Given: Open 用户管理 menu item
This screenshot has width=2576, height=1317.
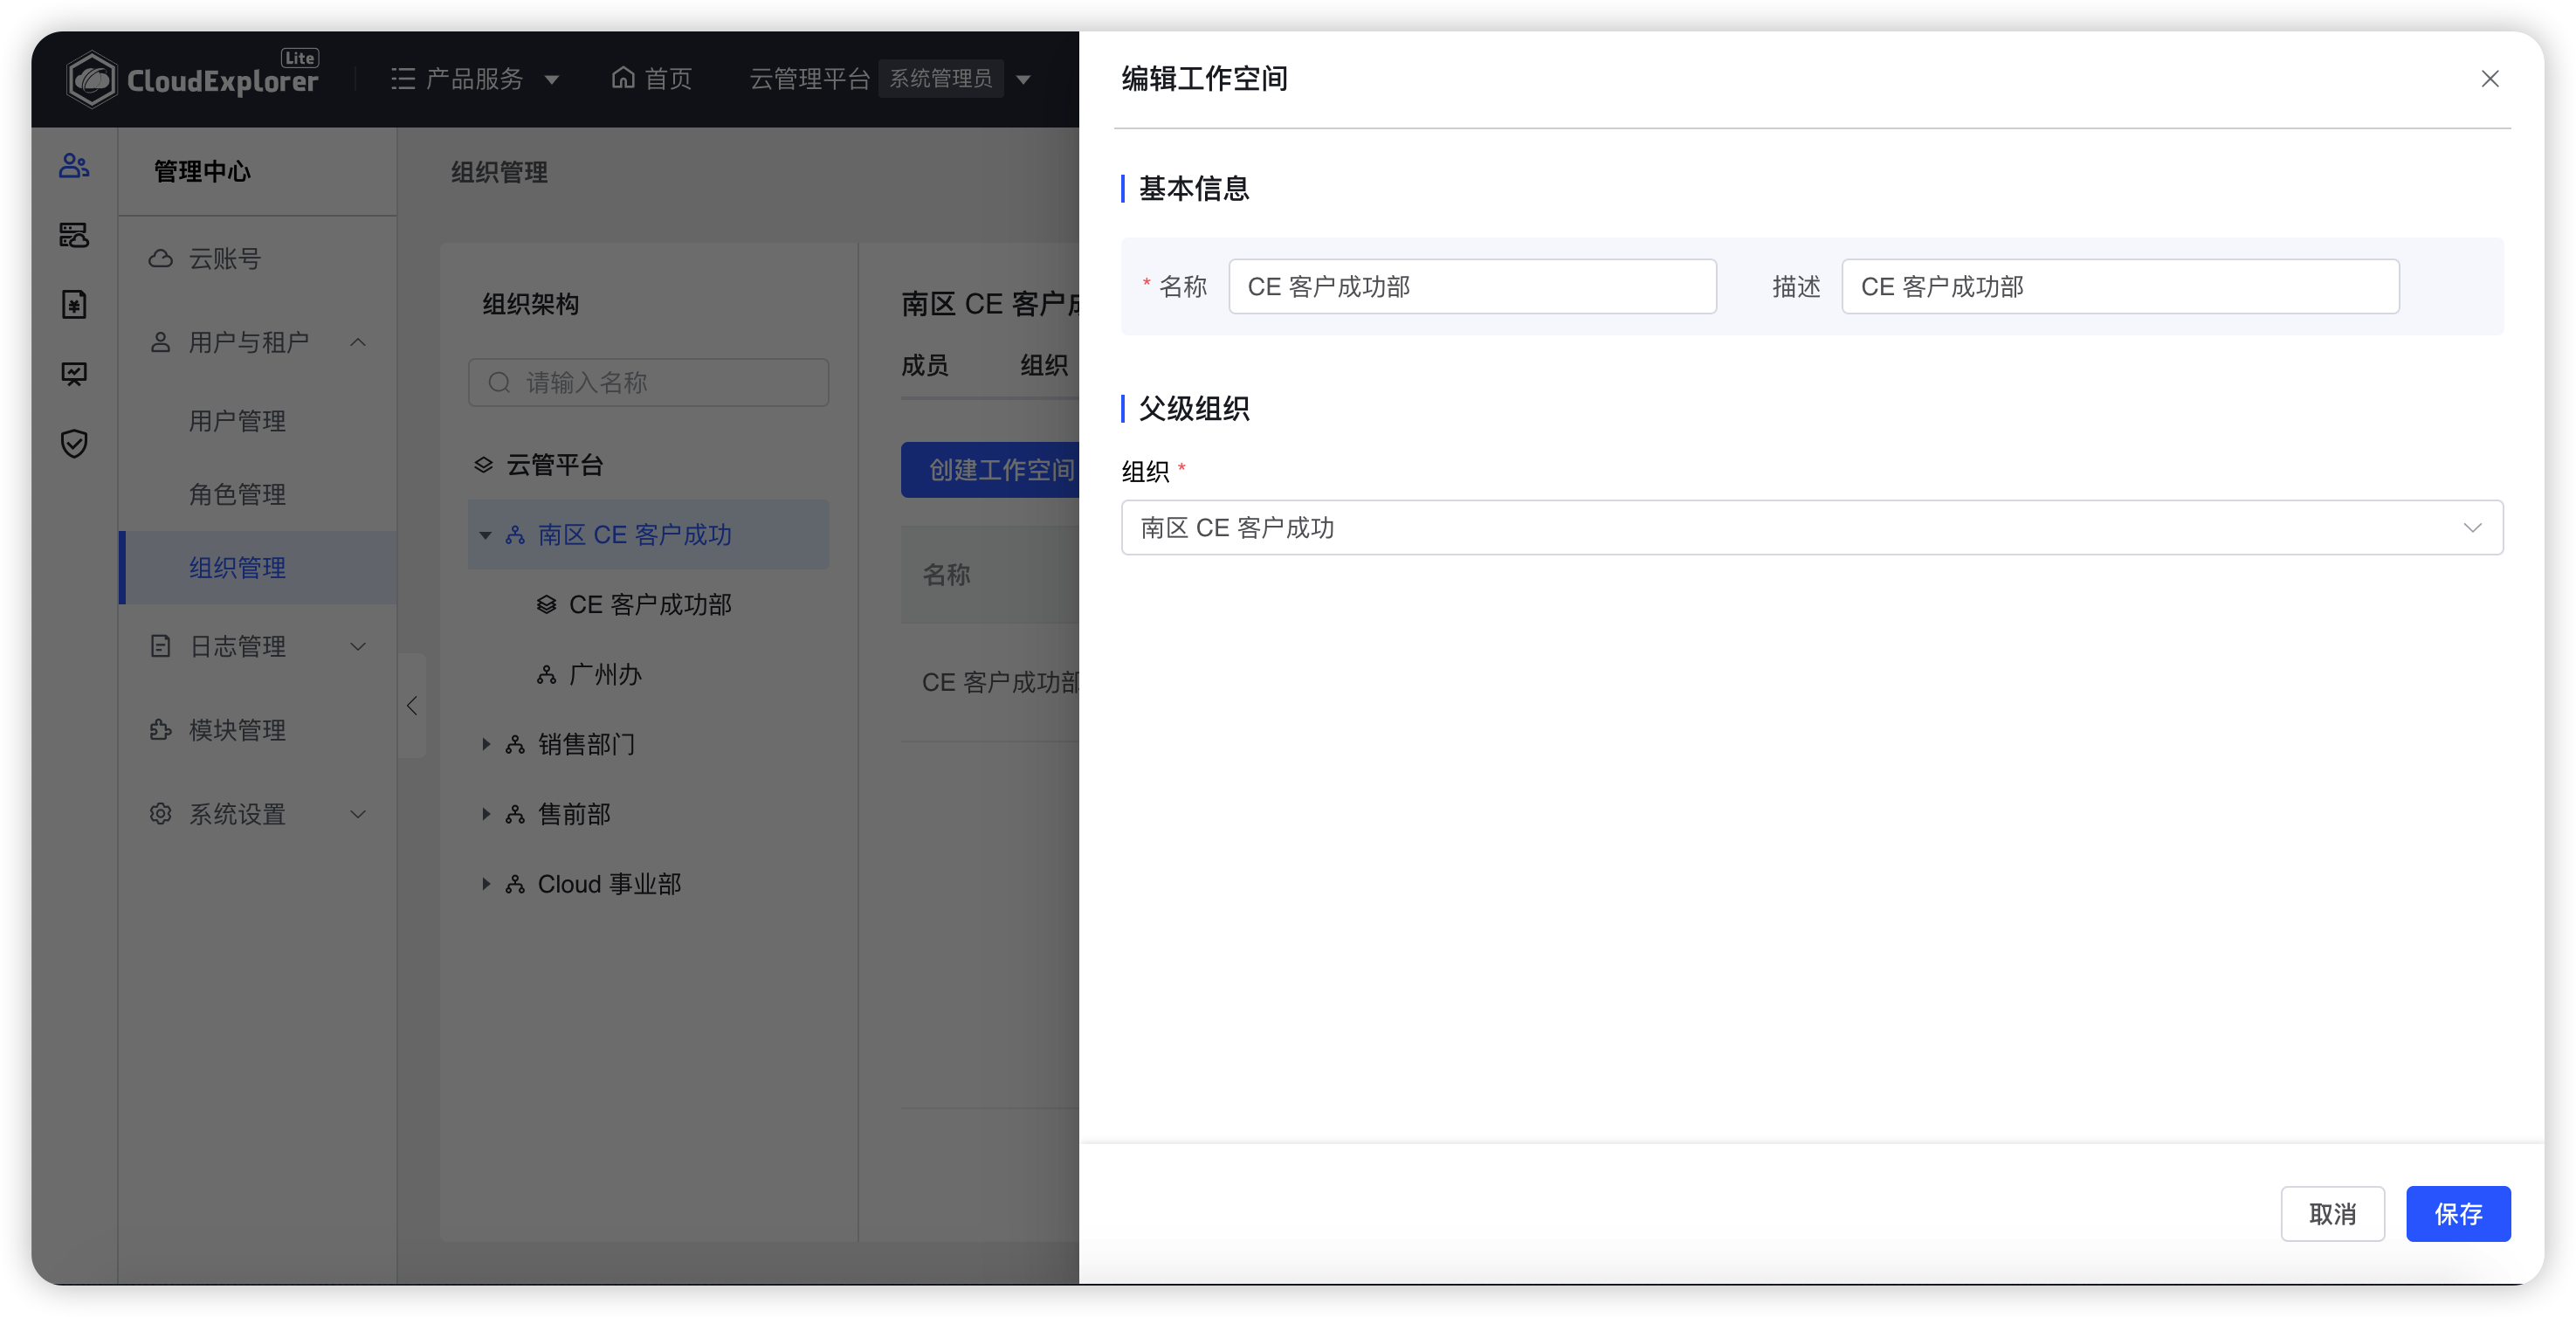Looking at the screenshot, I should pyautogui.click(x=237, y=421).
